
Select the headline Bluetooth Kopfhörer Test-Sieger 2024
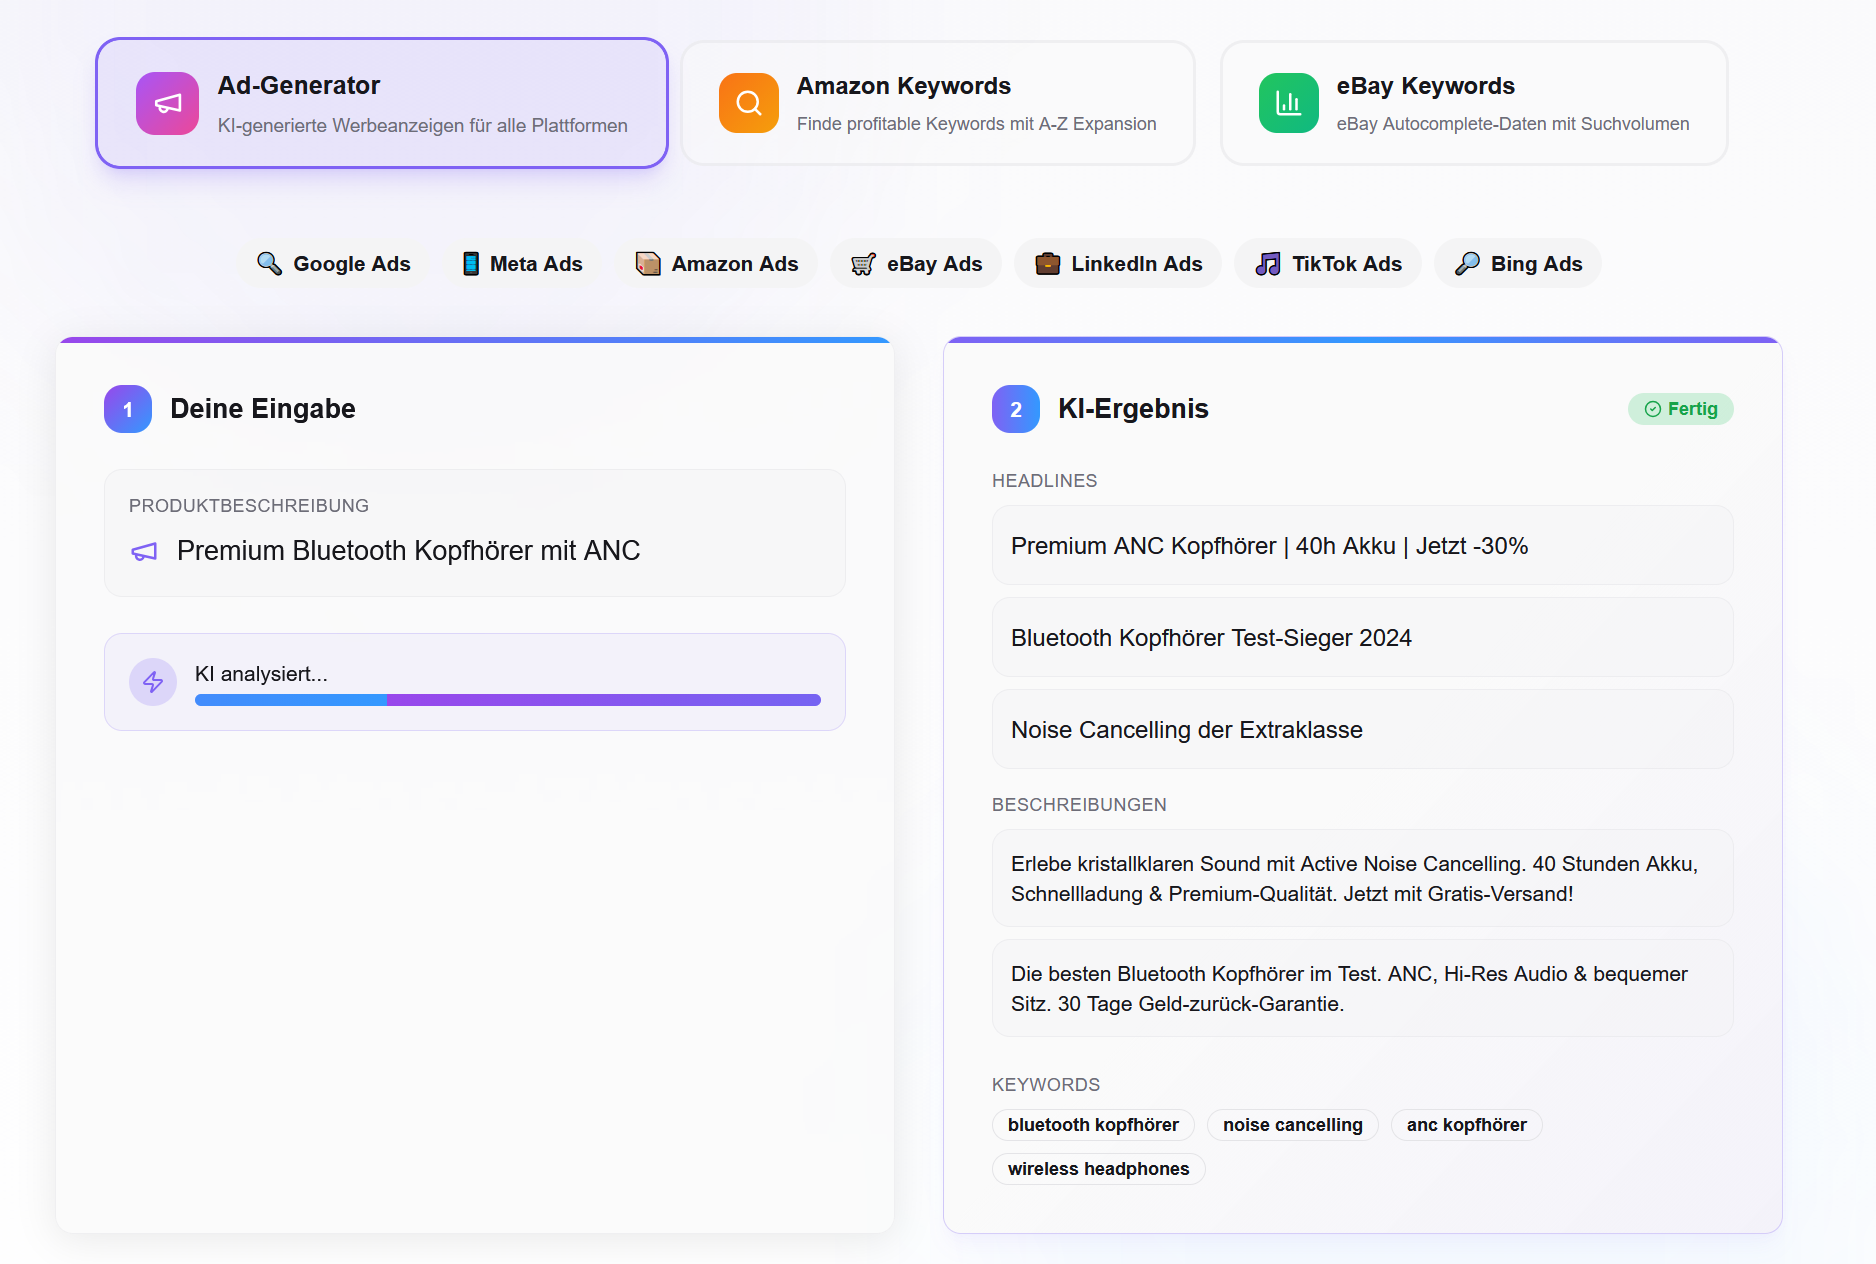(x=1362, y=637)
